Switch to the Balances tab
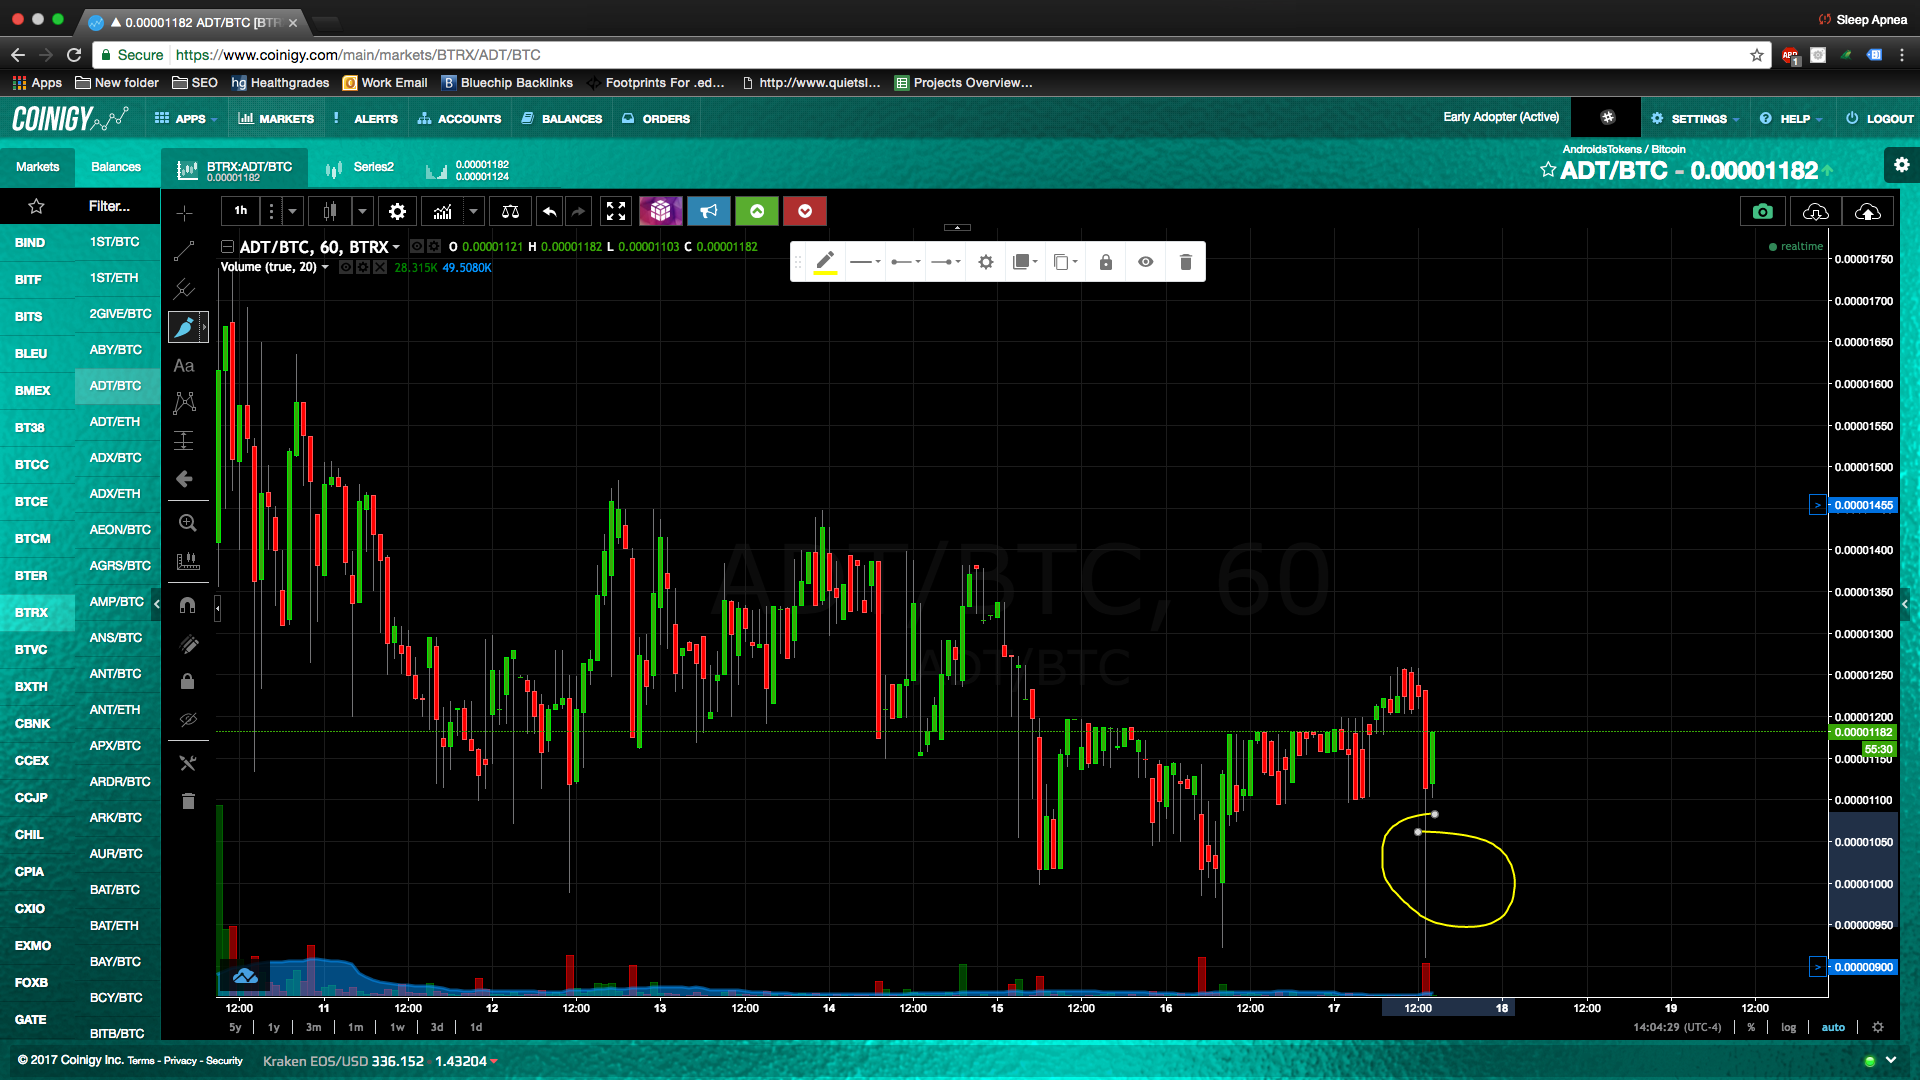Viewport: 1920px width, 1080px height. click(116, 167)
